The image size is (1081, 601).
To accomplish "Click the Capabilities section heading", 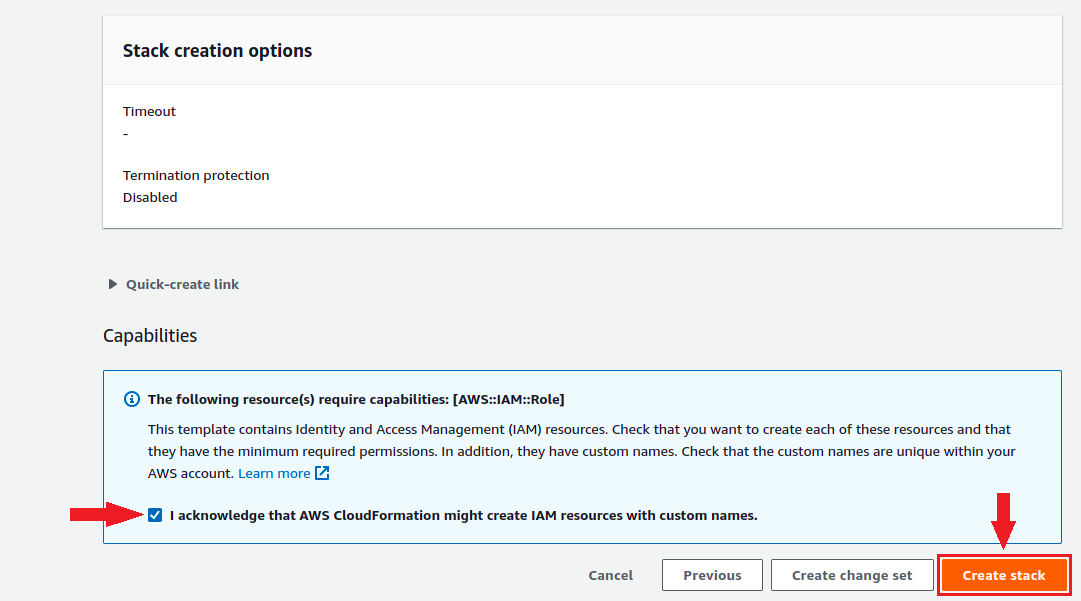I will point(150,336).
